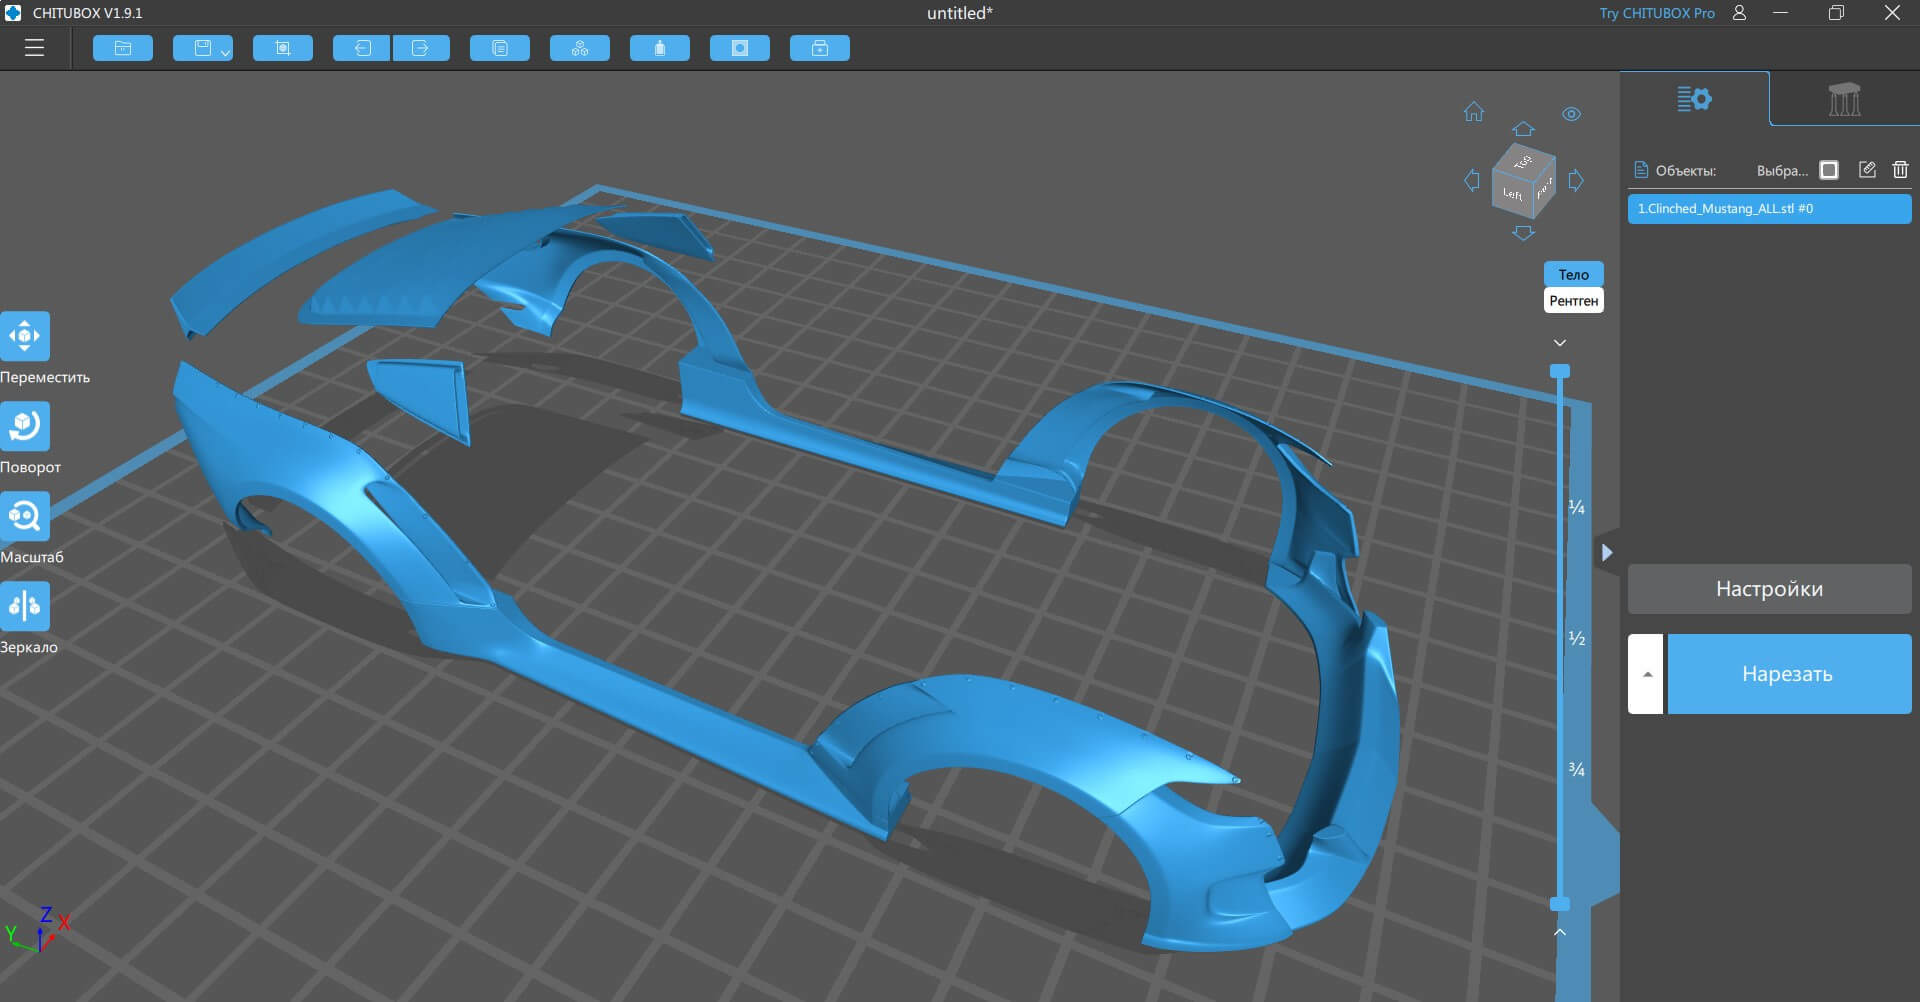The image size is (1920, 1002).
Task: Switch to the supports tab with pillars icon
Action: (1844, 99)
